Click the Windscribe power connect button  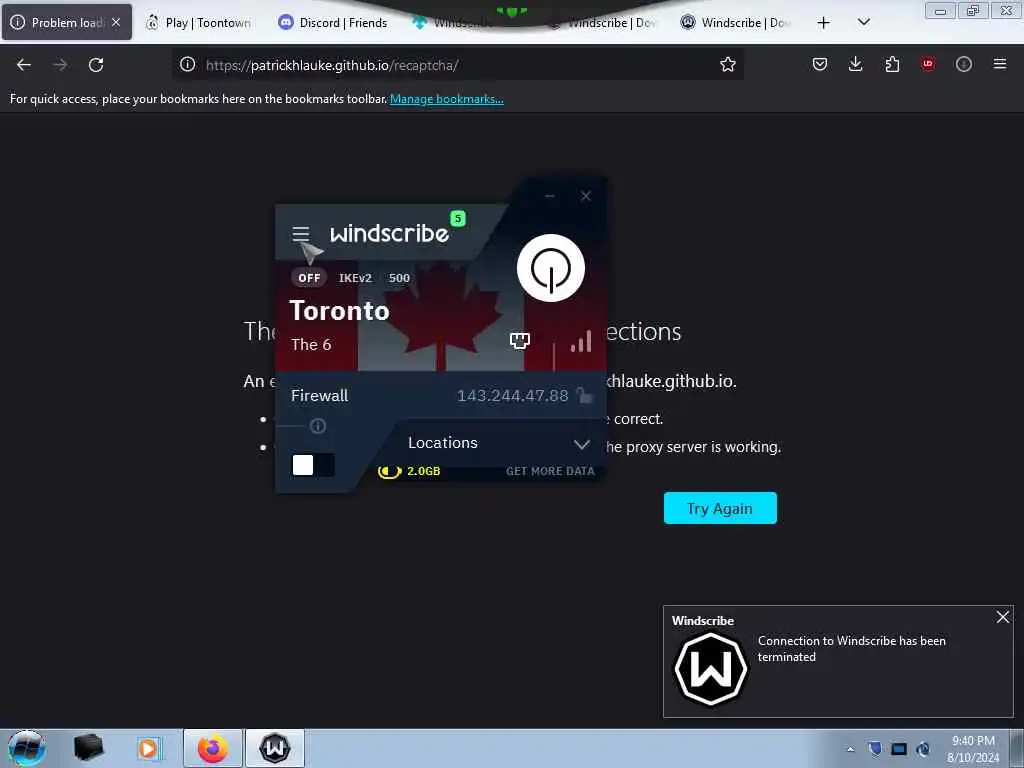tap(551, 268)
